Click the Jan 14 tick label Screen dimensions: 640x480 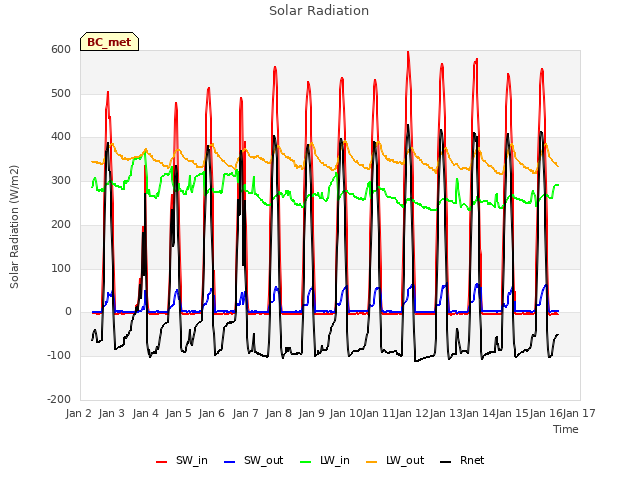click(x=478, y=413)
